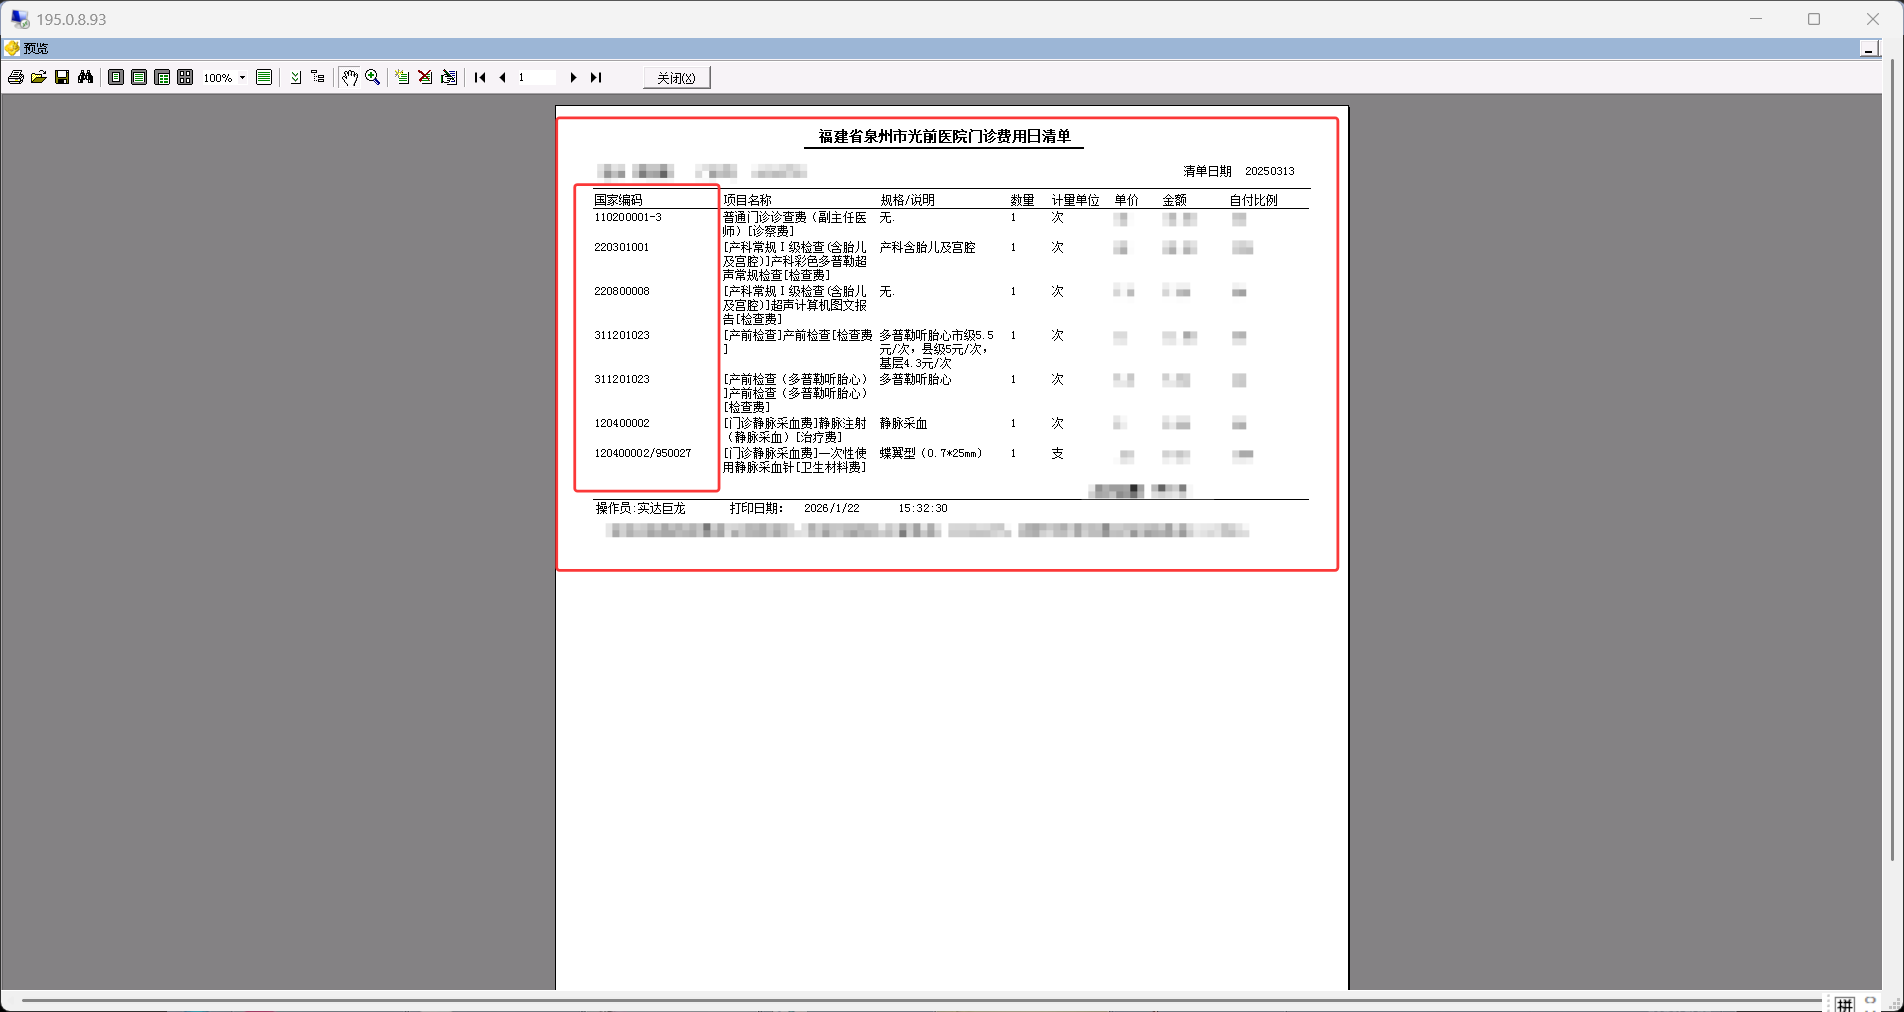Screen dimensions: 1904x1012
Task: Click the green double-chevron down icon
Action: 296,77
